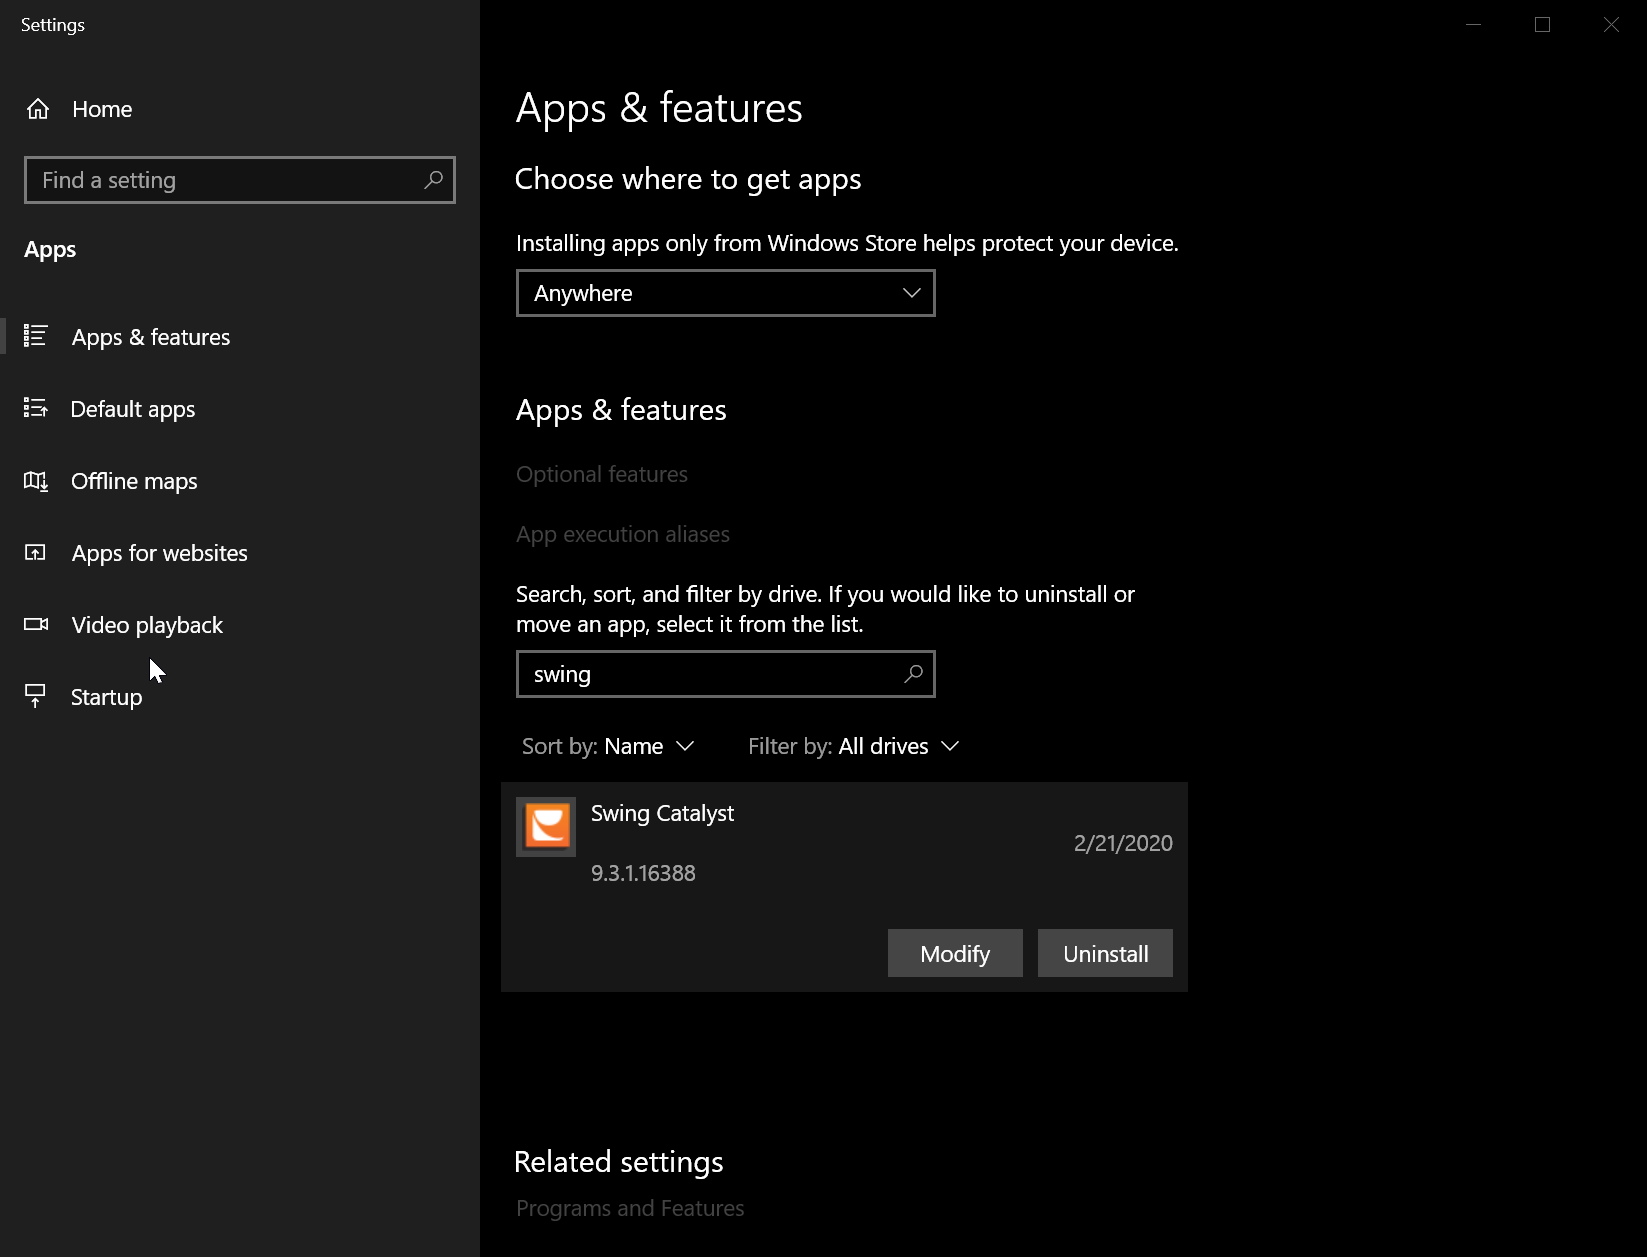1647x1257 pixels.
Task: Expand the Sort by Name dropdown
Action: pyautogui.click(x=608, y=746)
